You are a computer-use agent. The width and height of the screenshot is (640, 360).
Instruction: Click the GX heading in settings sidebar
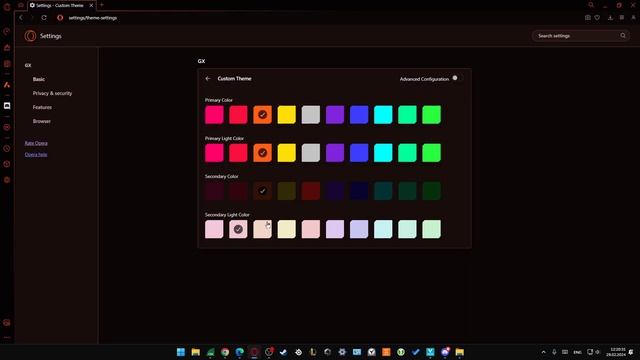(x=28, y=65)
